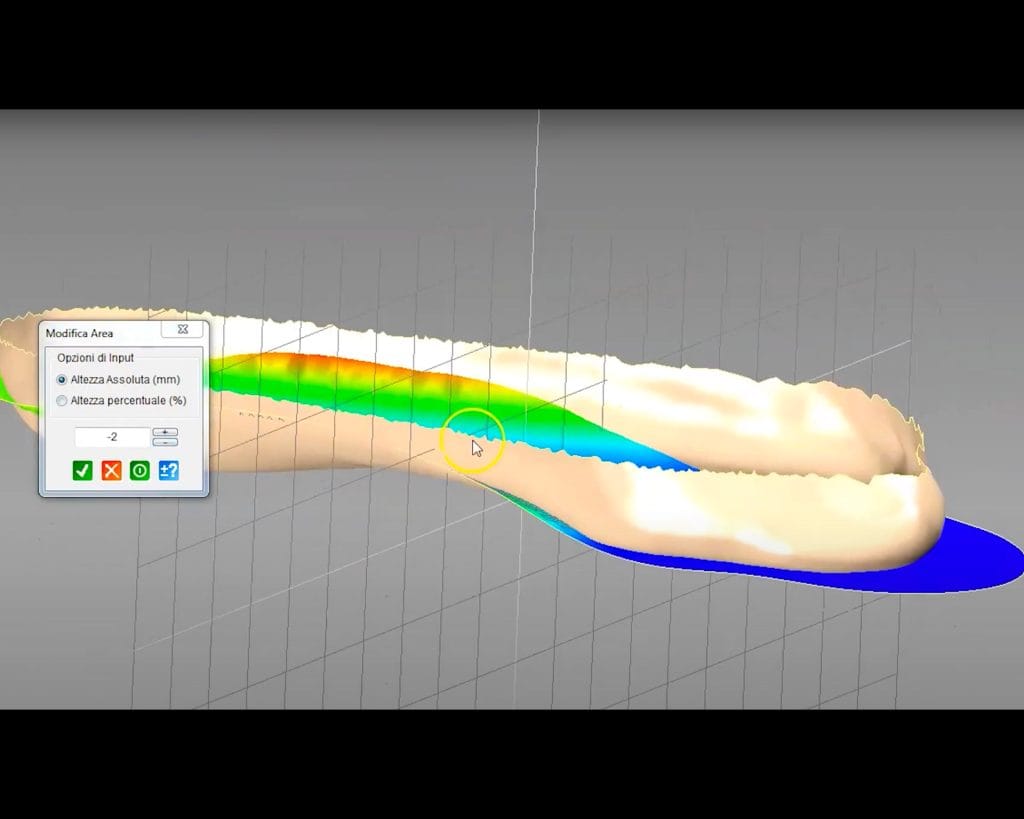Click the height value field showing -2
This screenshot has width=1024, height=819.
coord(112,437)
